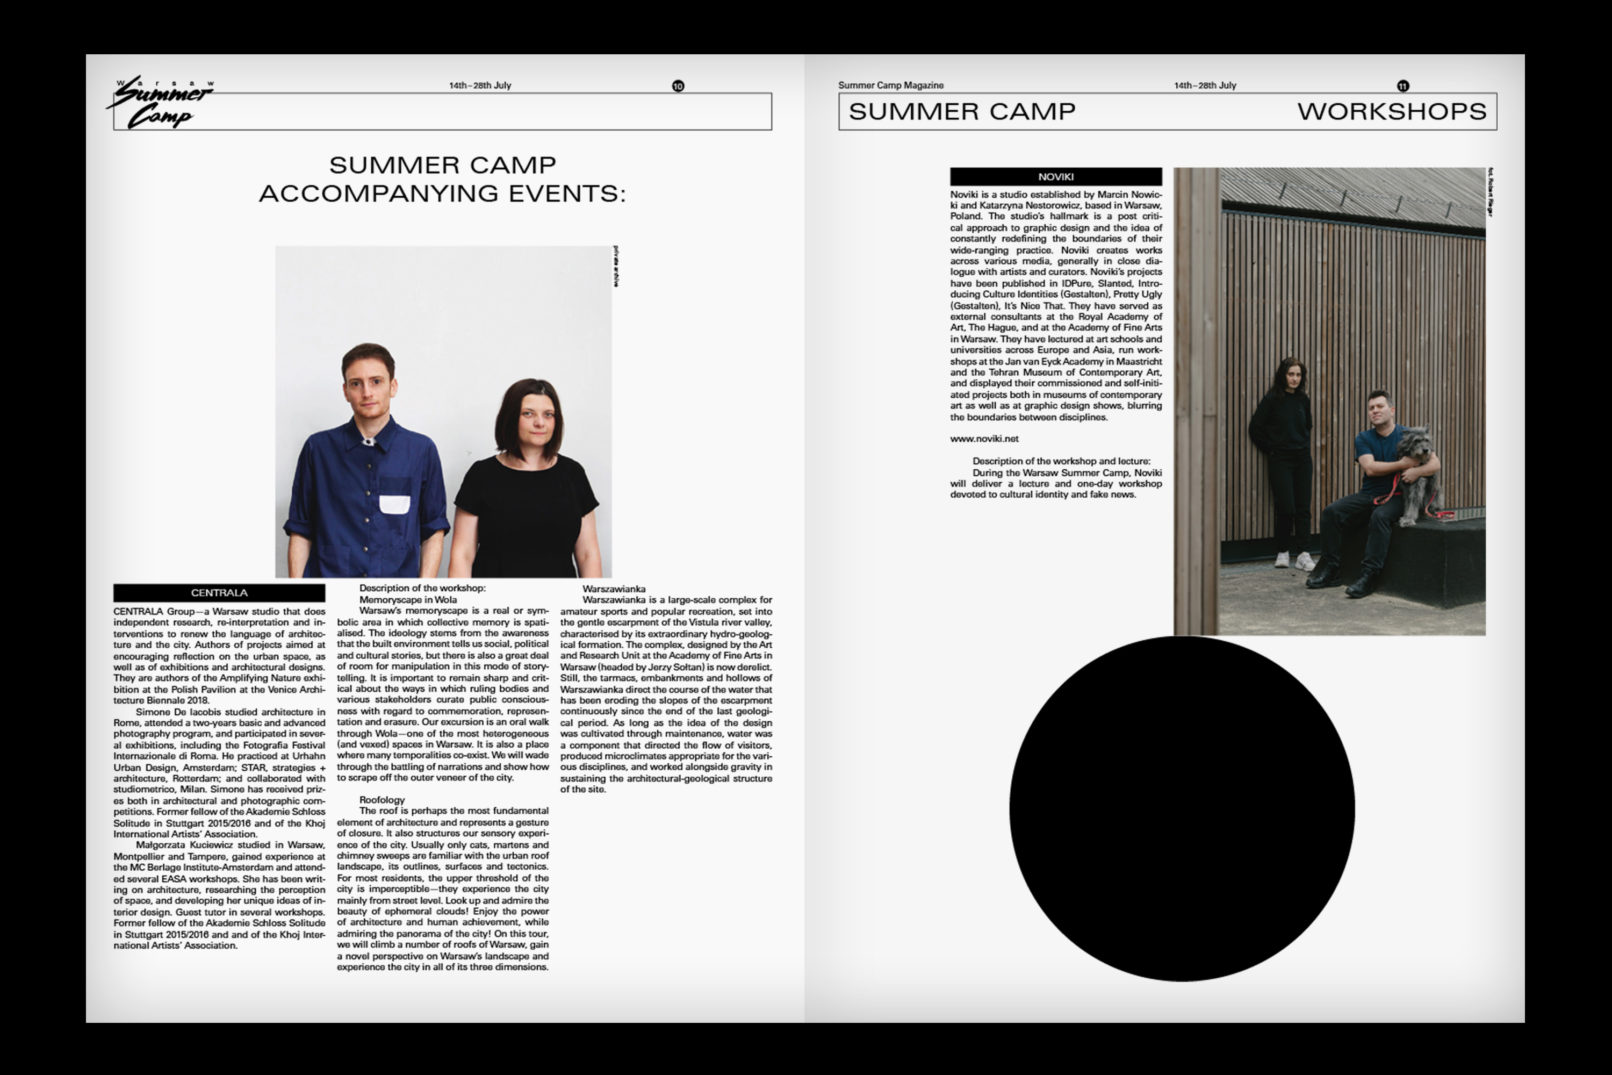This screenshot has height=1075, width=1612.
Task: Click '14th–28th July' date on left page
Action: (480, 85)
